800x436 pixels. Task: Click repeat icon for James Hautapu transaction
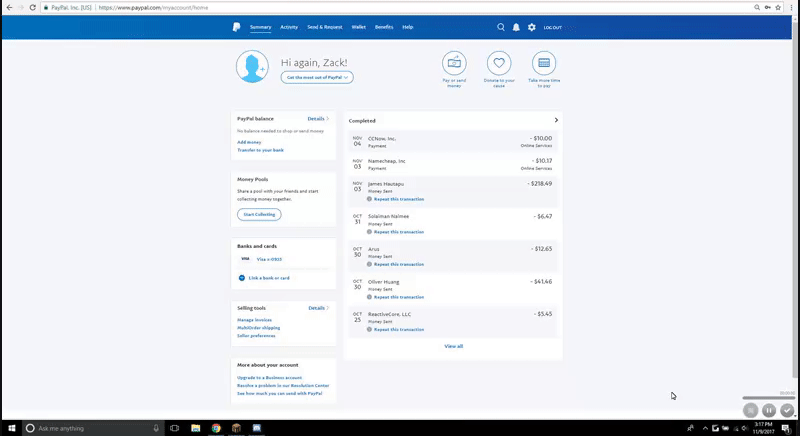click(369, 199)
